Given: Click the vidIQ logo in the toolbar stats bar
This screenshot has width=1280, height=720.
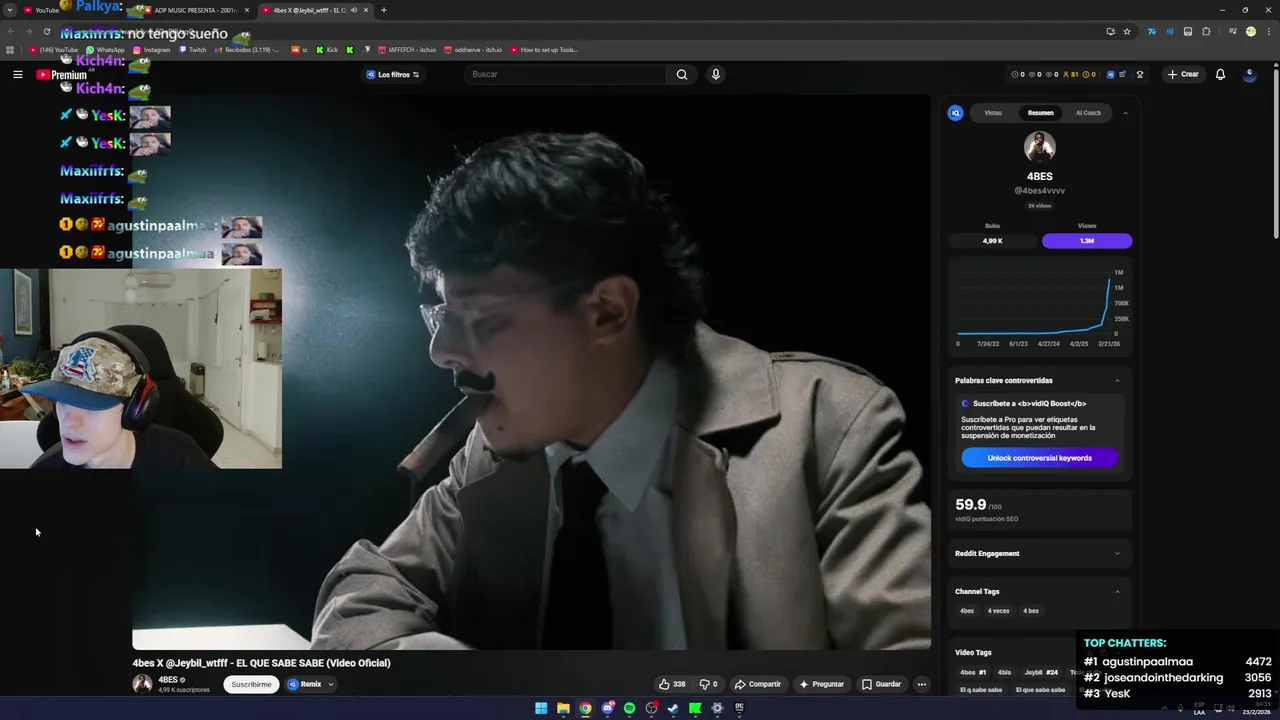Looking at the screenshot, I should pos(1110,74).
